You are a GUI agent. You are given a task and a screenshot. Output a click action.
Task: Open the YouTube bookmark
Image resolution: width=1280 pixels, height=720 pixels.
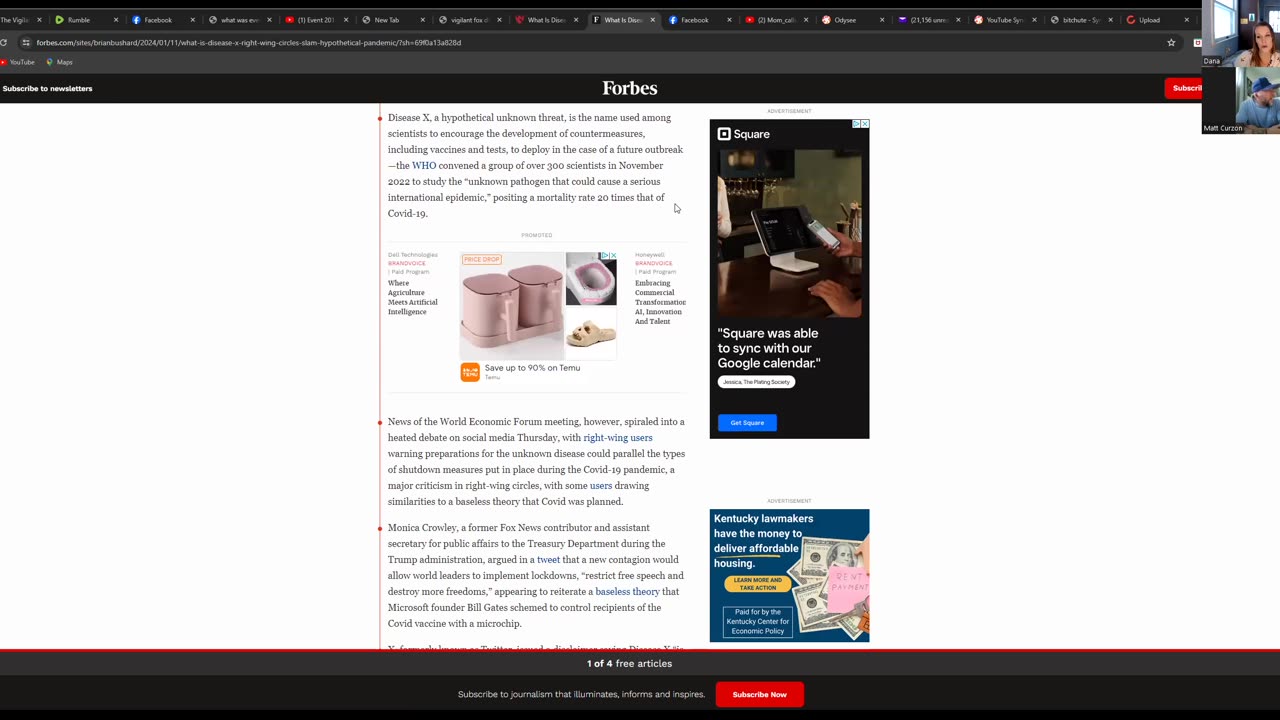pos(18,62)
